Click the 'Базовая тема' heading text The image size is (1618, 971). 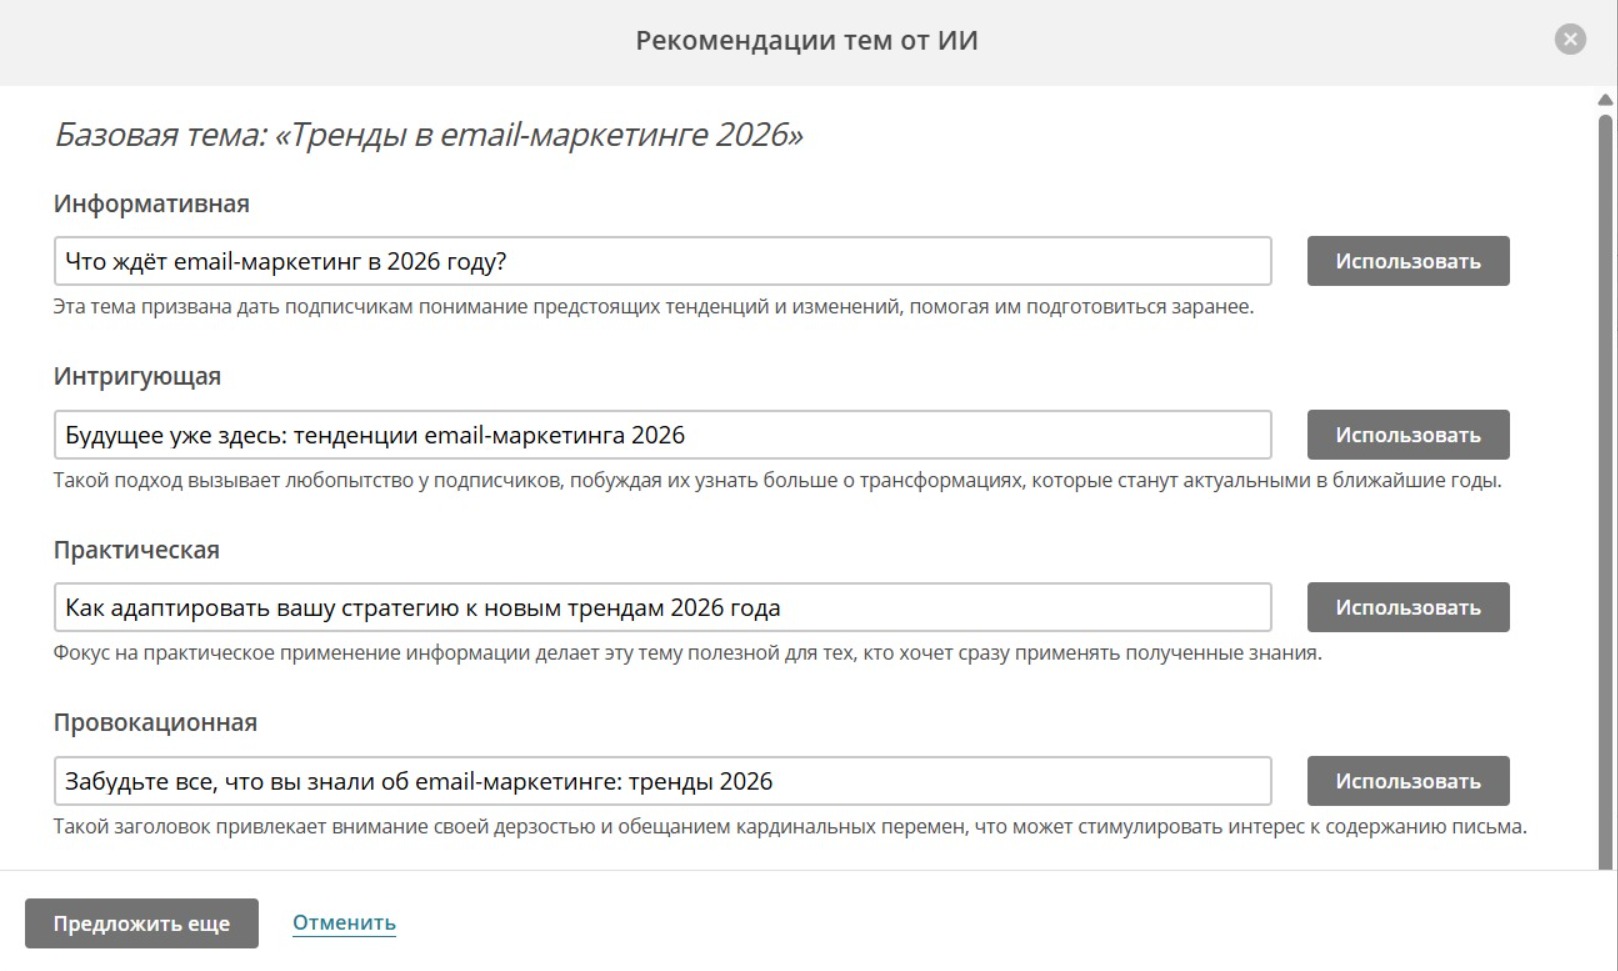[428, 134]
